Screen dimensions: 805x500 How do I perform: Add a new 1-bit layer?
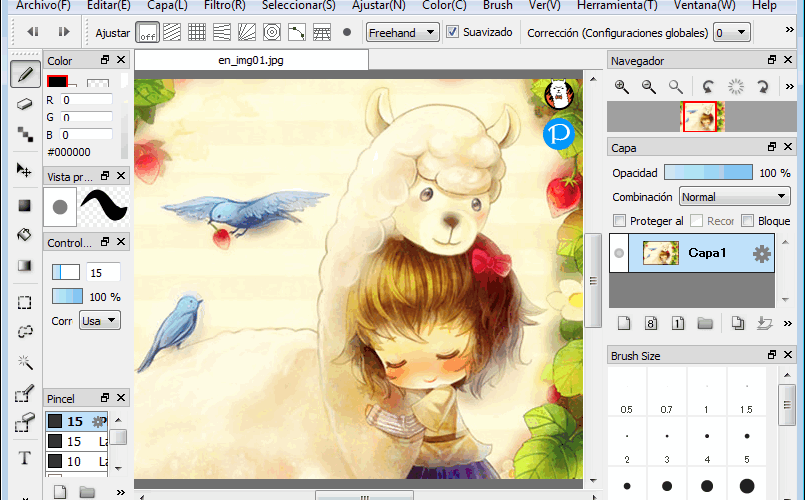[678, 323]
